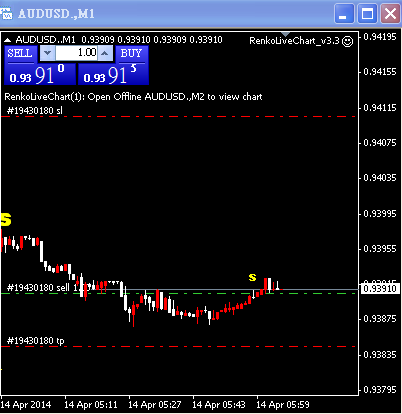Click the chart window icon in title bar
The width and height of the screenshot is (402, 414).
(6, 14)
